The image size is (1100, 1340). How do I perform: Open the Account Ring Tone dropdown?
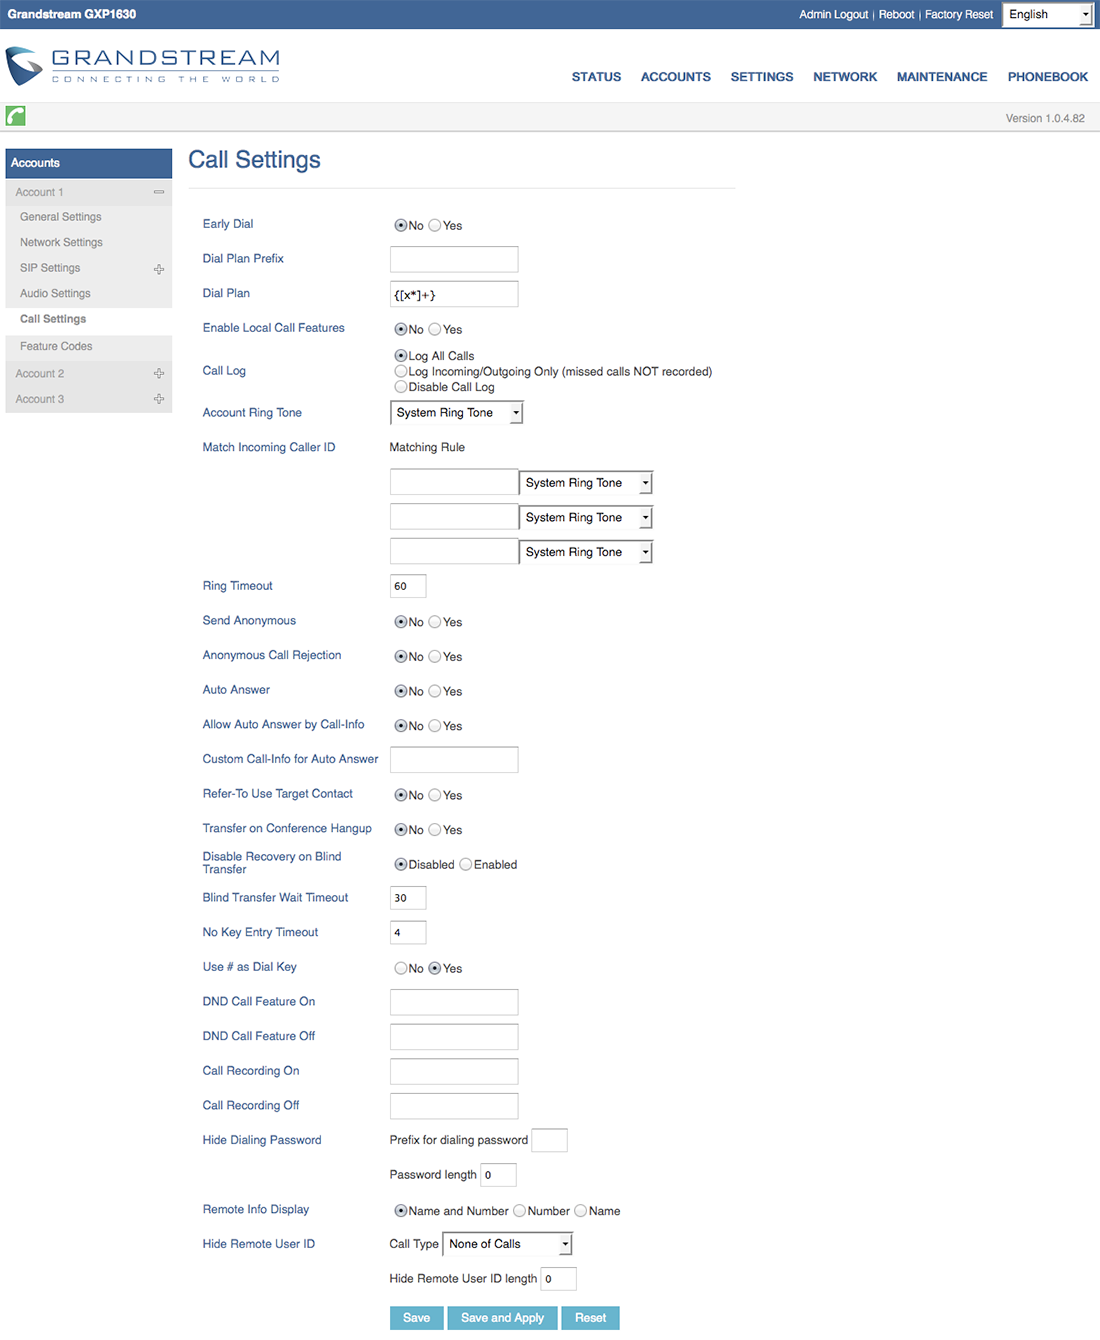(456, 413)
